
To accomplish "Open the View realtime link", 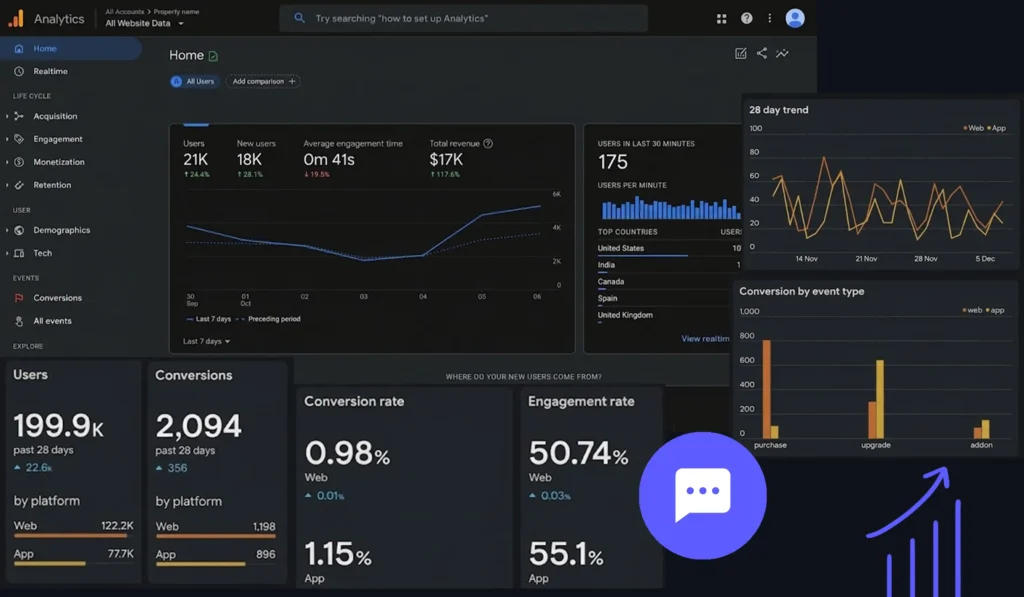I will (x=706, y=339).
